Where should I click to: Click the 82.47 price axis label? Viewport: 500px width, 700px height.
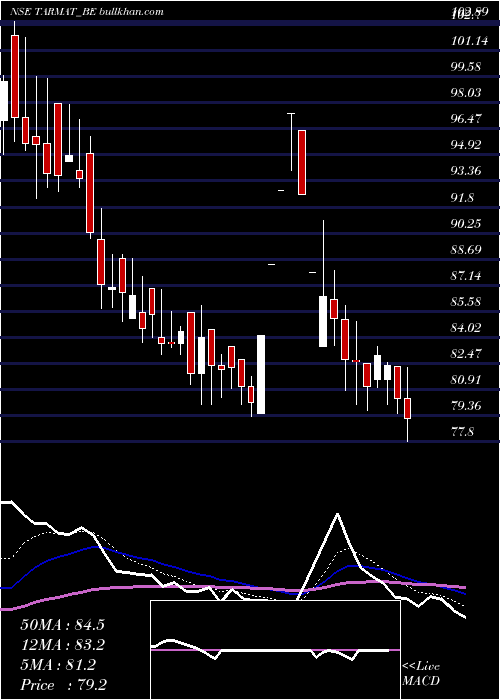point(466,354)
